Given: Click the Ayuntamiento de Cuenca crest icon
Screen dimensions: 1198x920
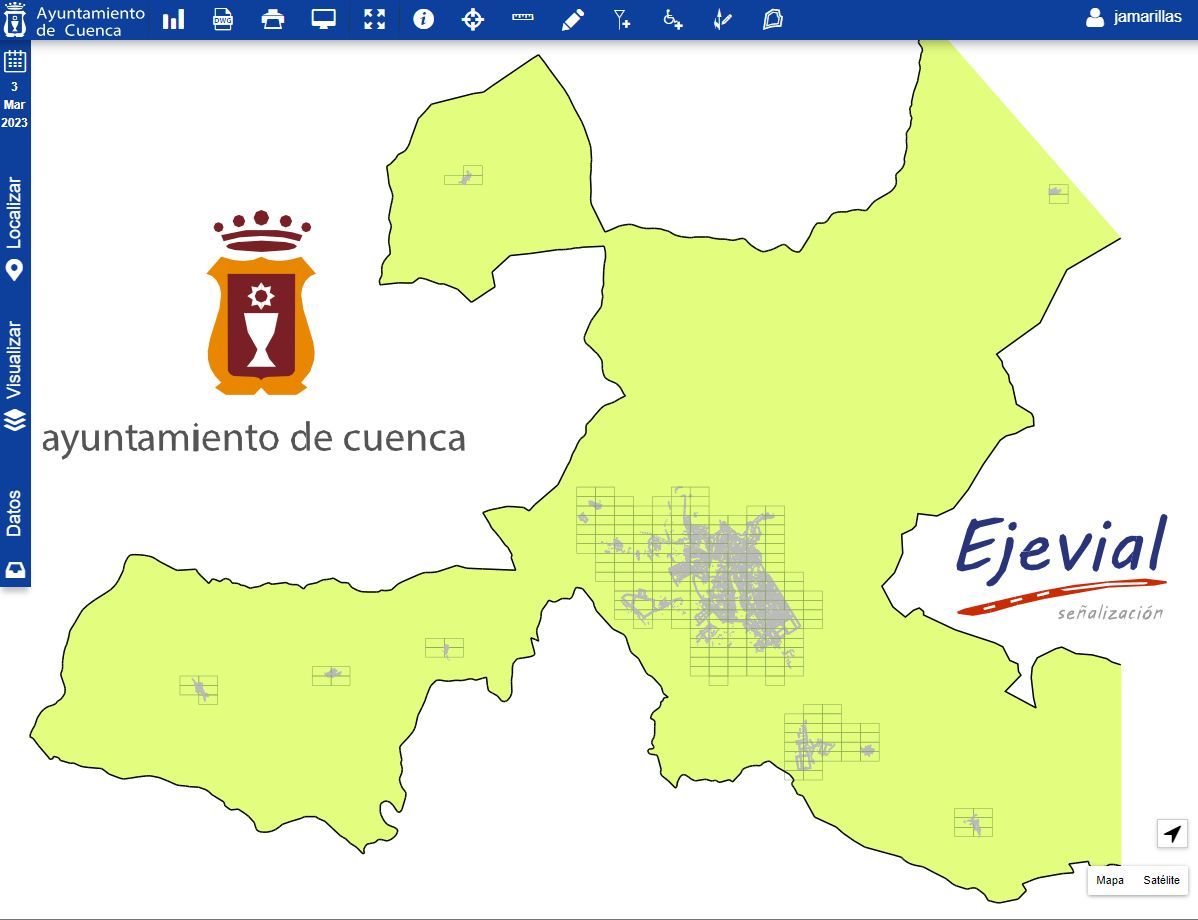Looking at the screenshot, I should coord(15,20).
